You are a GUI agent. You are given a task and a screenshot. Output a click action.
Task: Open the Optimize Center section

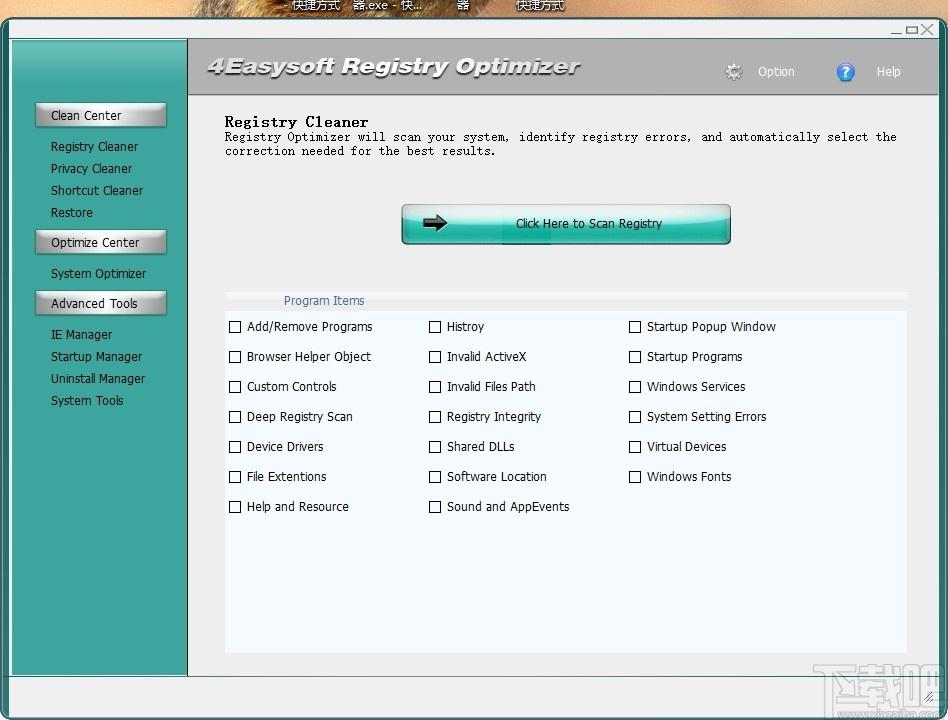click(100, 241)
